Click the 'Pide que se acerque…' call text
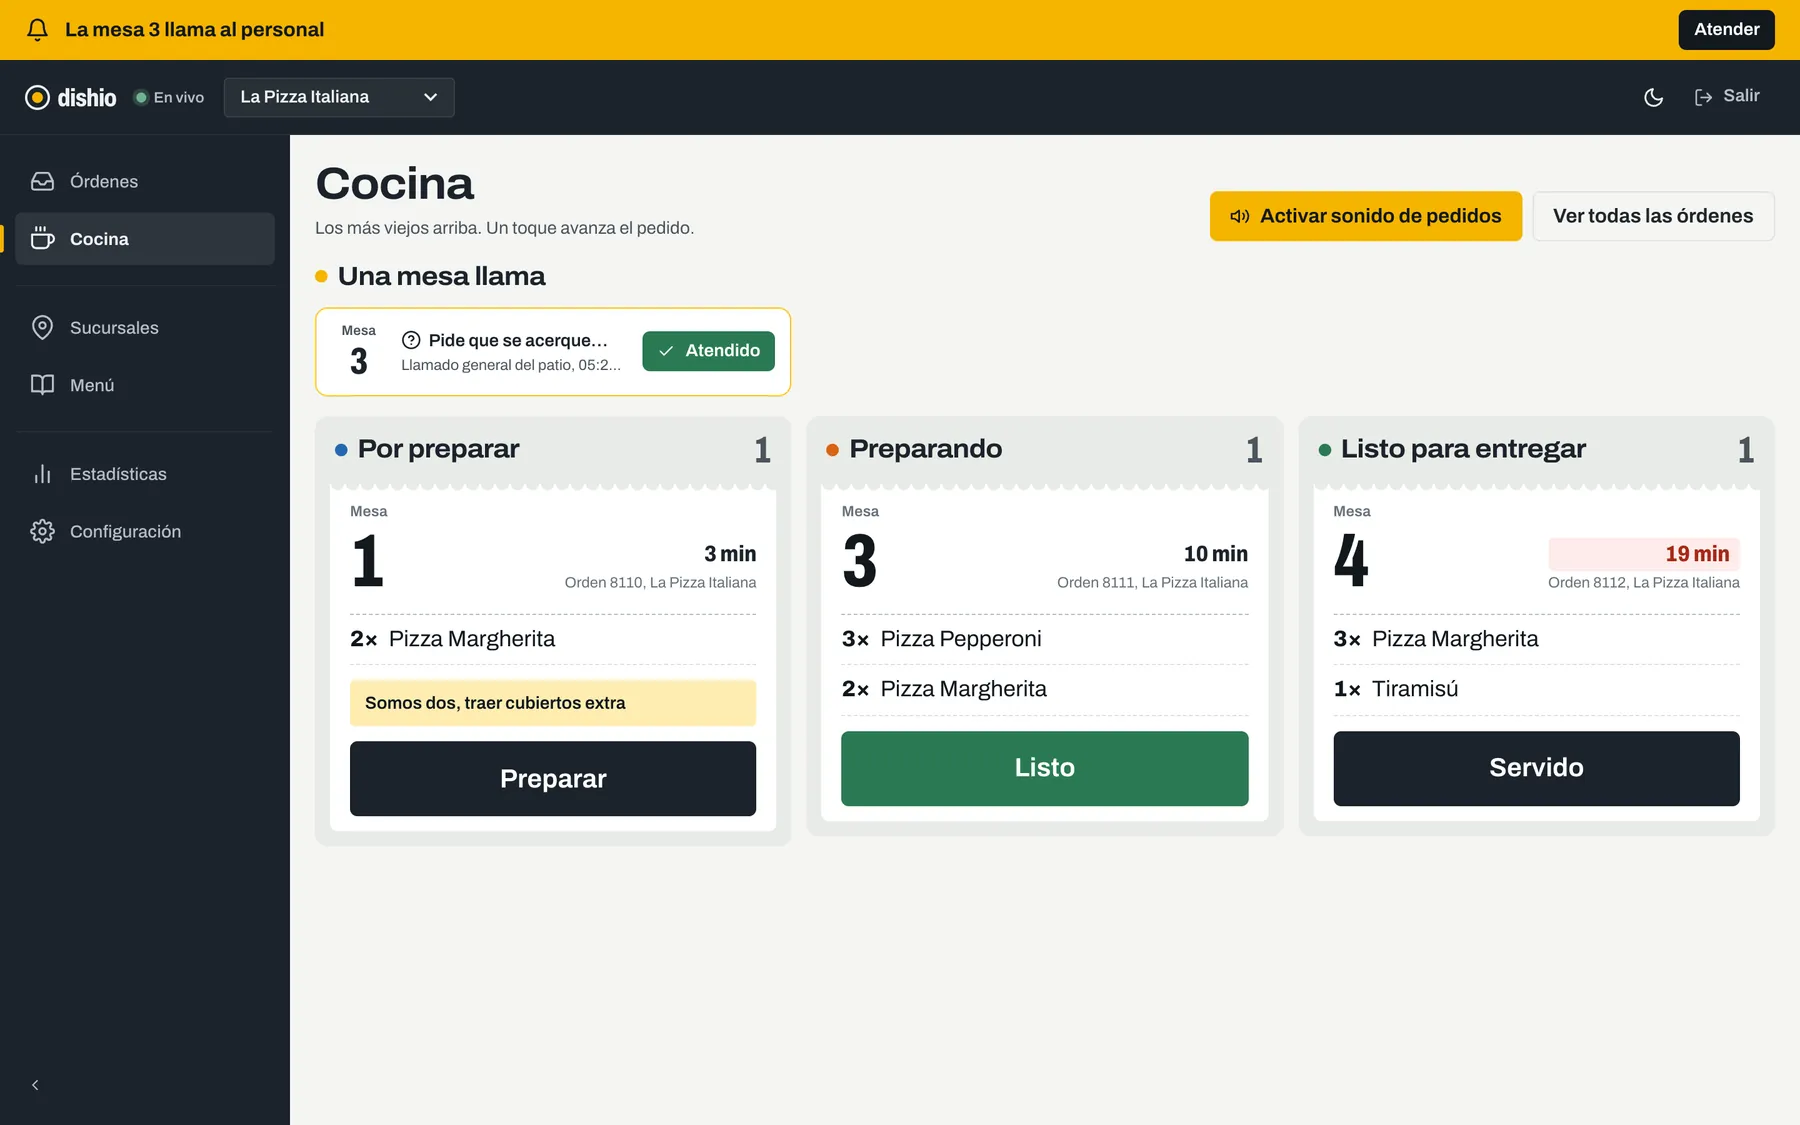Viewport: 1800px width, 1125px height. 518,340
